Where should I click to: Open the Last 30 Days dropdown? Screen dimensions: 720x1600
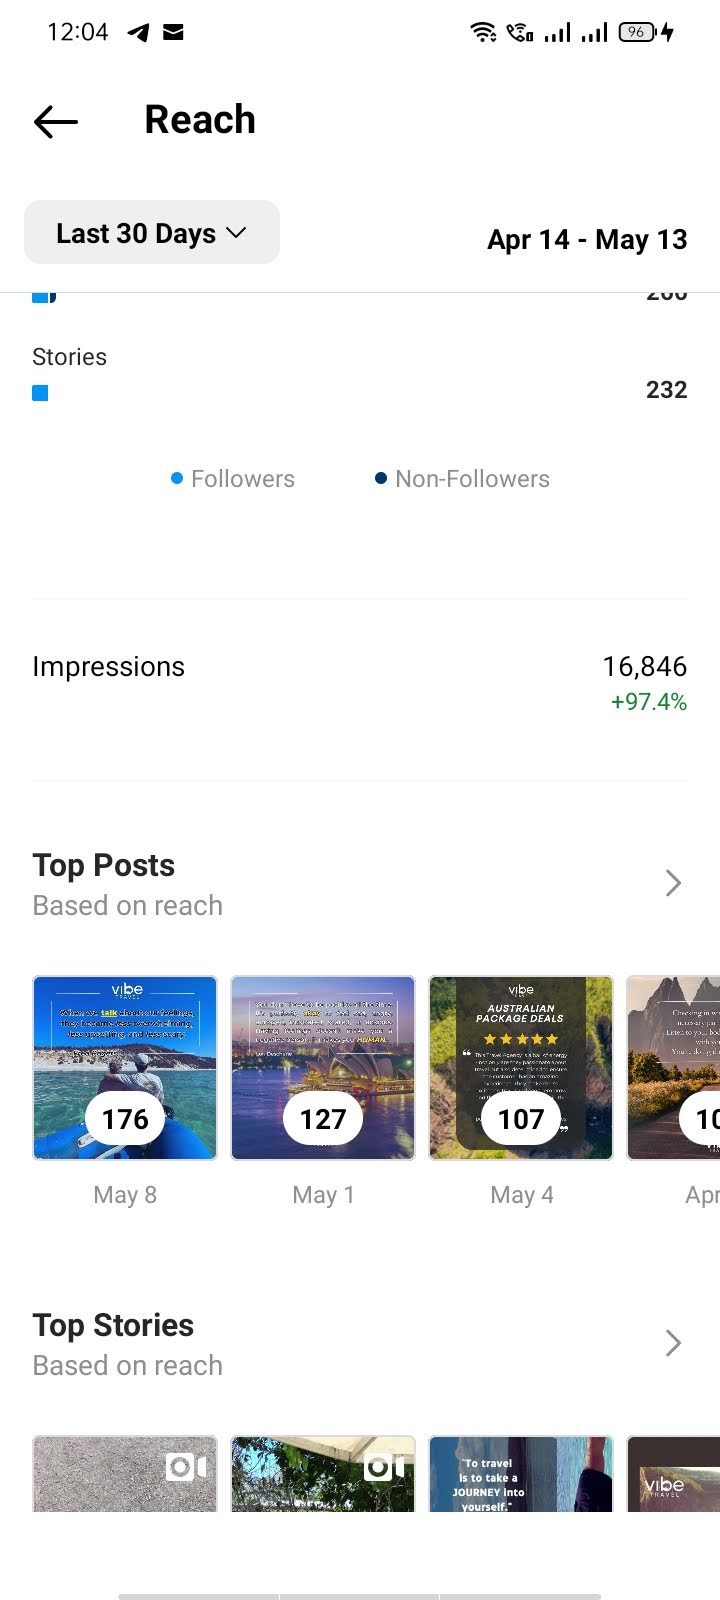[x=152, y=233]
